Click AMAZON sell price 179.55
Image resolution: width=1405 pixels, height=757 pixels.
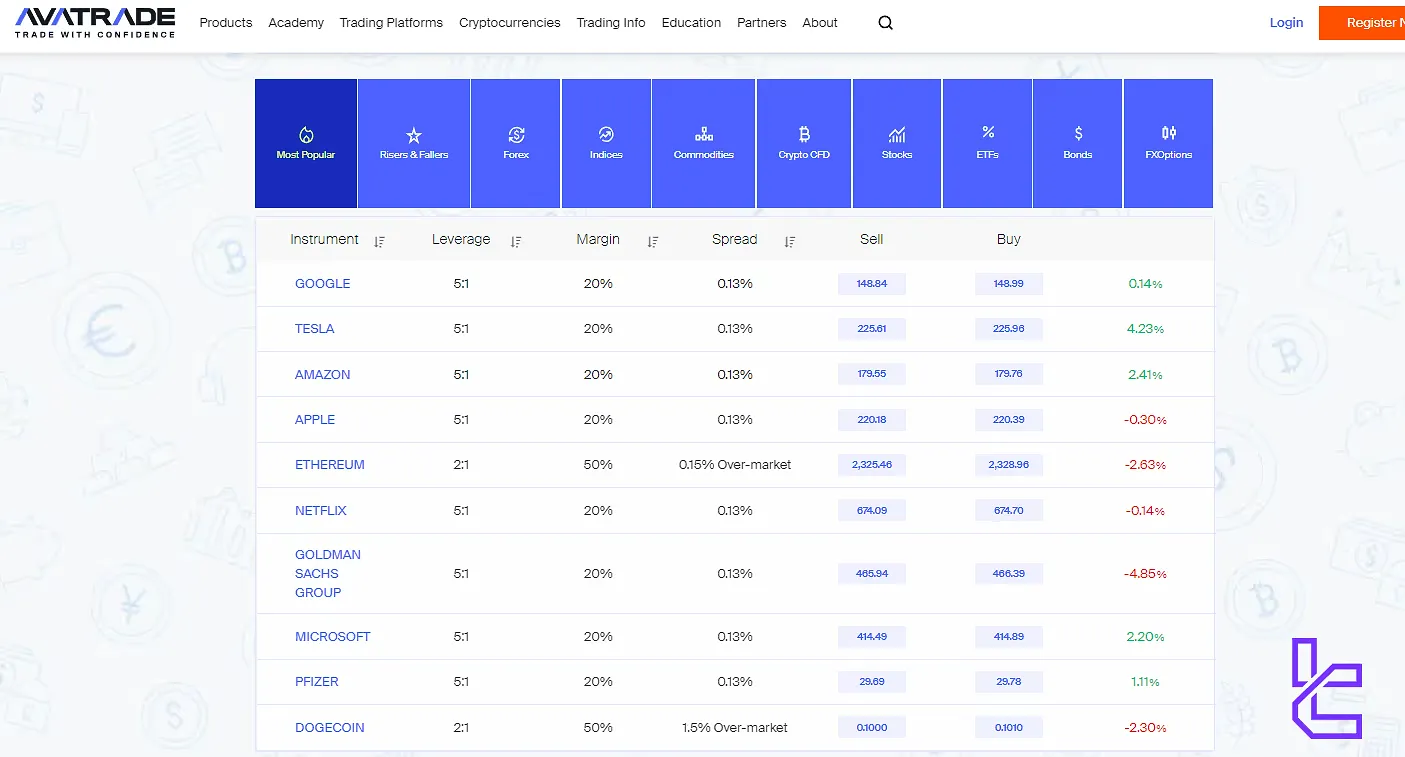pos(872,375)
